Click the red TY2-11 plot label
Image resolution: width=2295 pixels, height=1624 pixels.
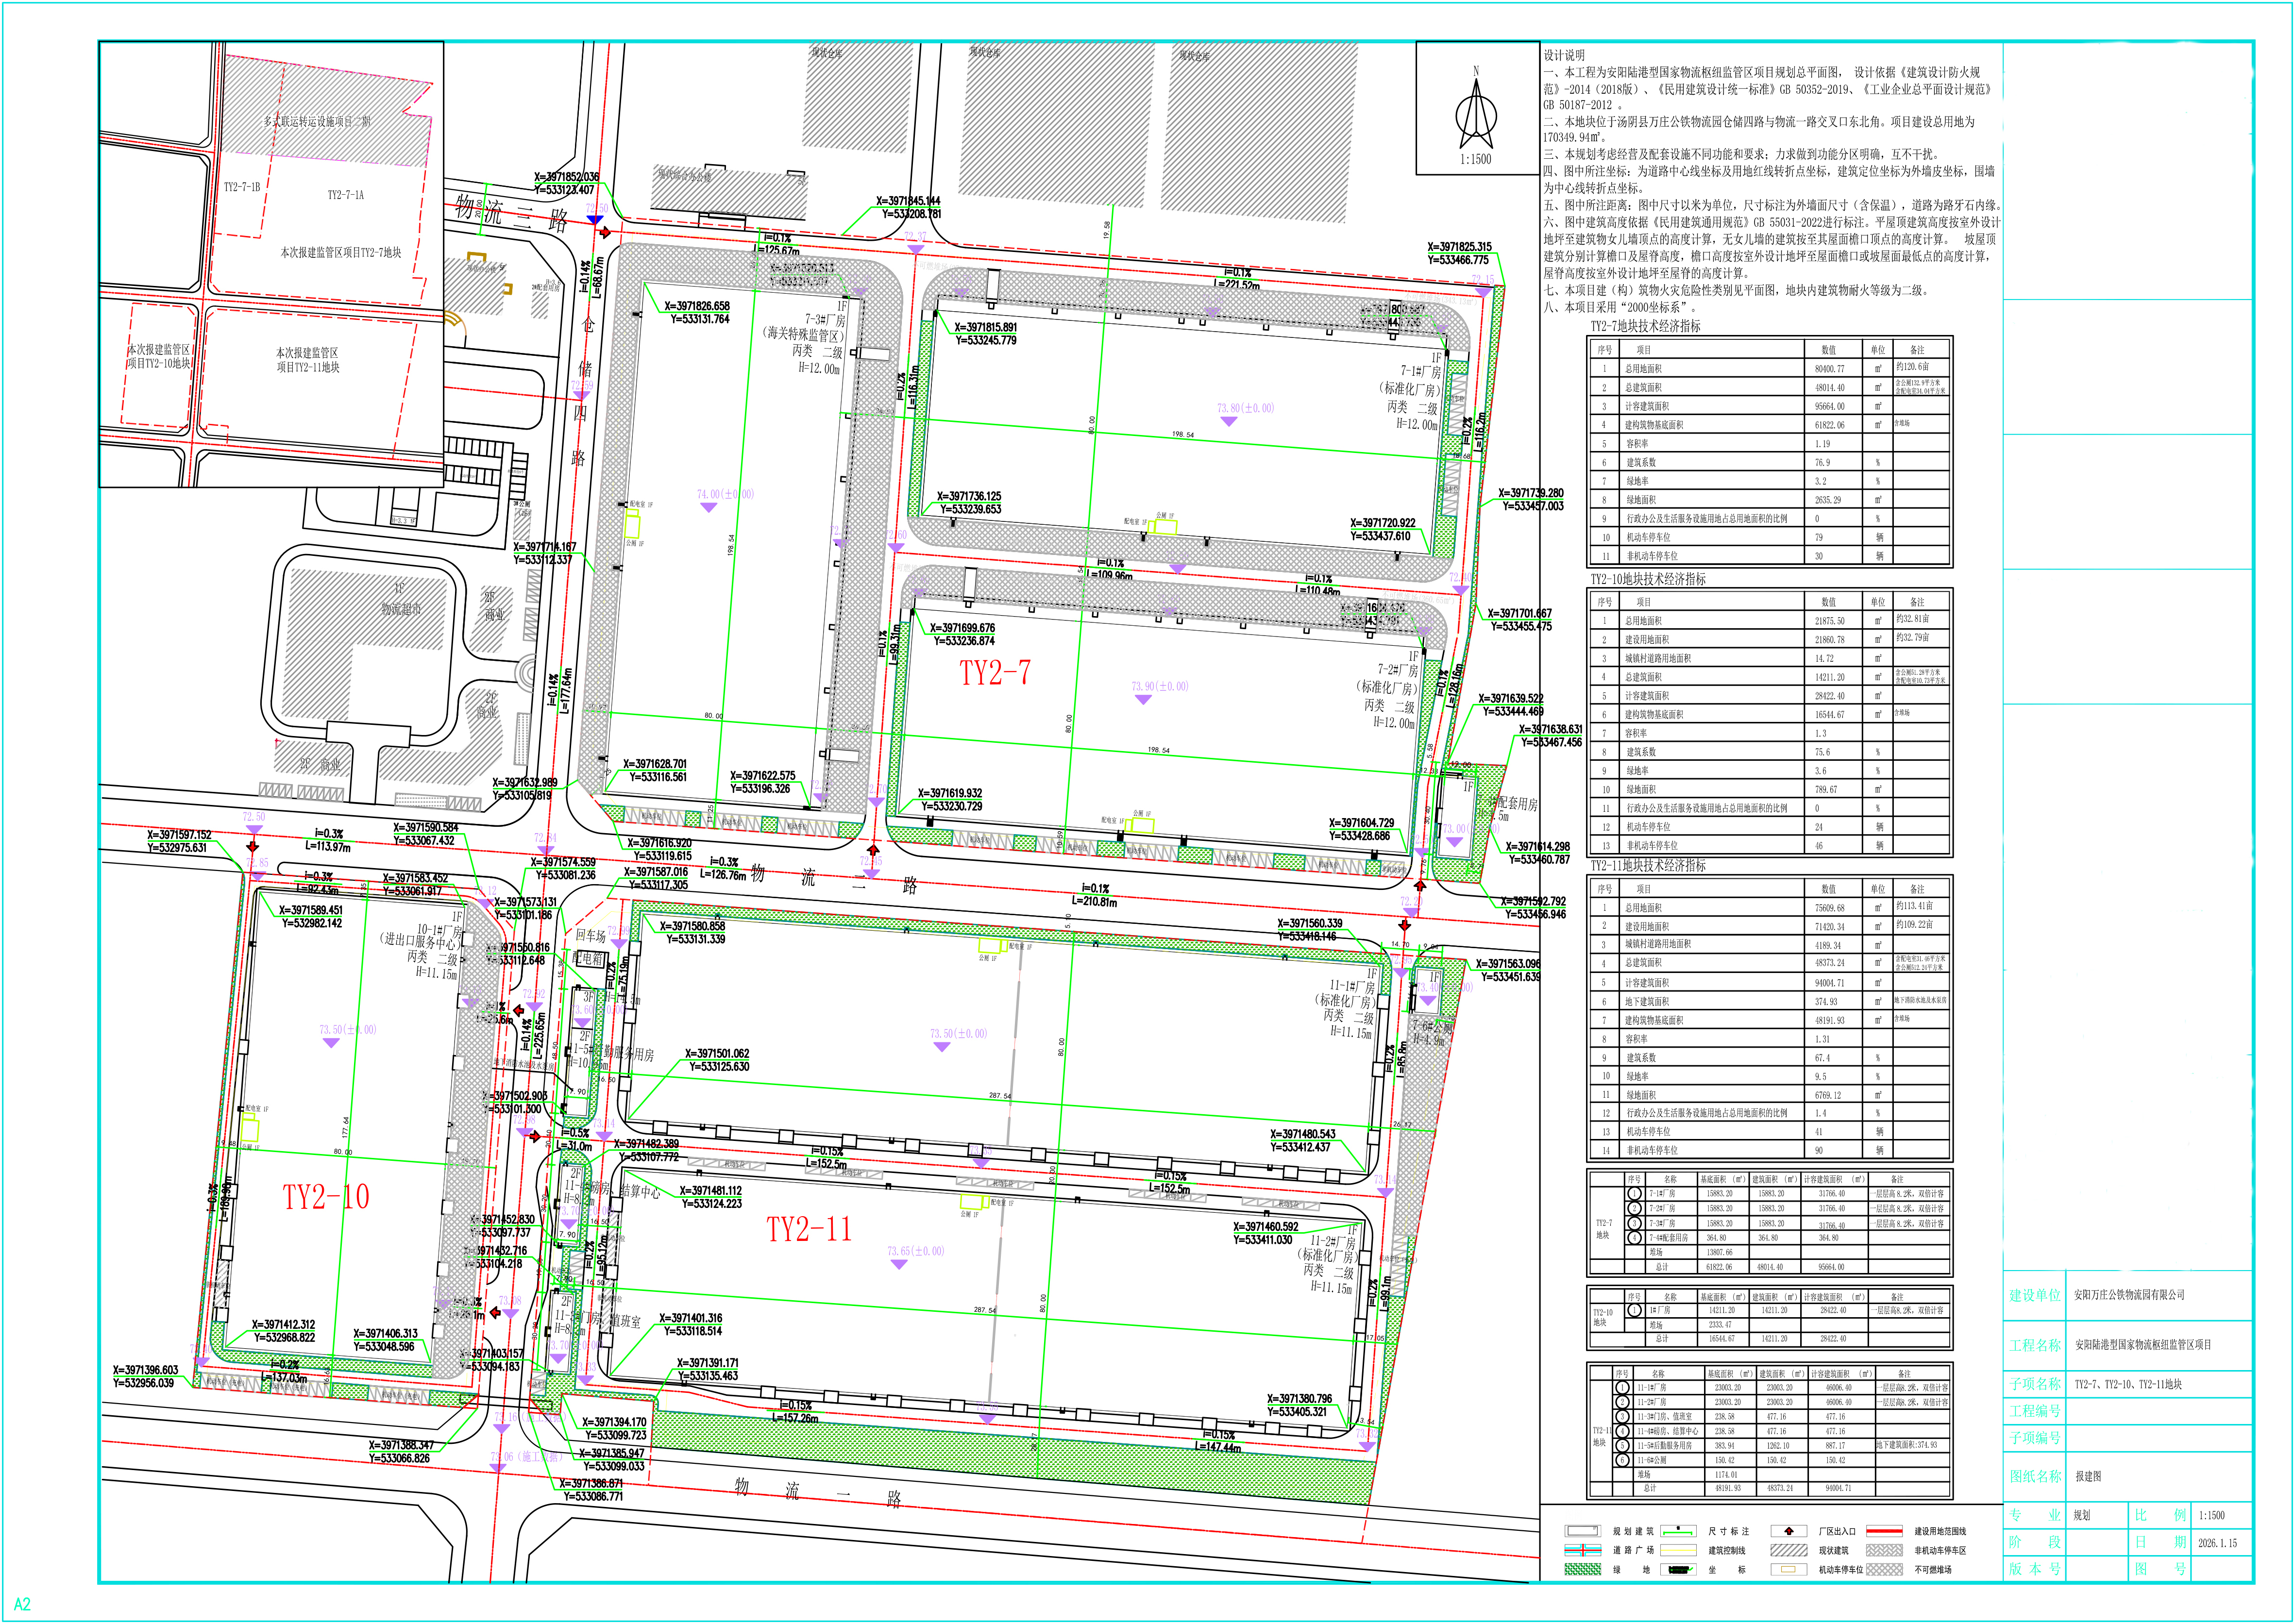coord(808,1229)
